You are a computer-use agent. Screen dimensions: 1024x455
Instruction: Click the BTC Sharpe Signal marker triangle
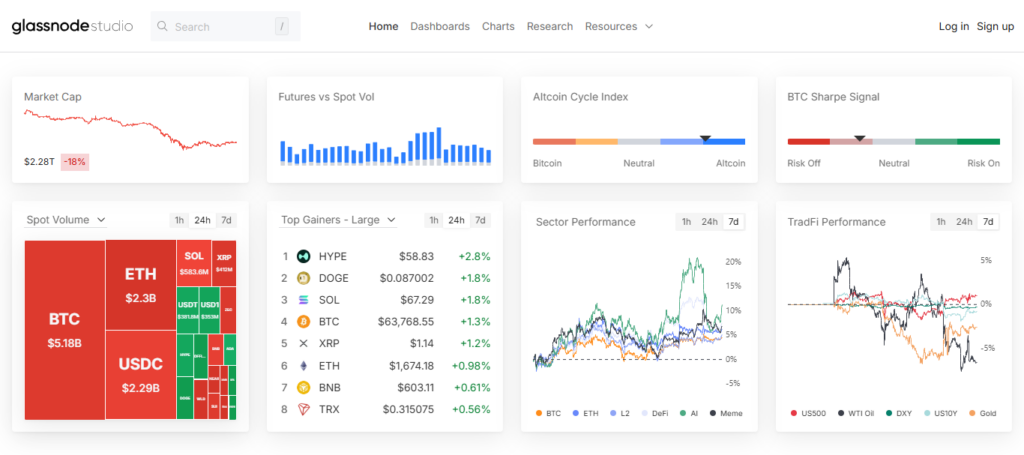click(860, 138)
